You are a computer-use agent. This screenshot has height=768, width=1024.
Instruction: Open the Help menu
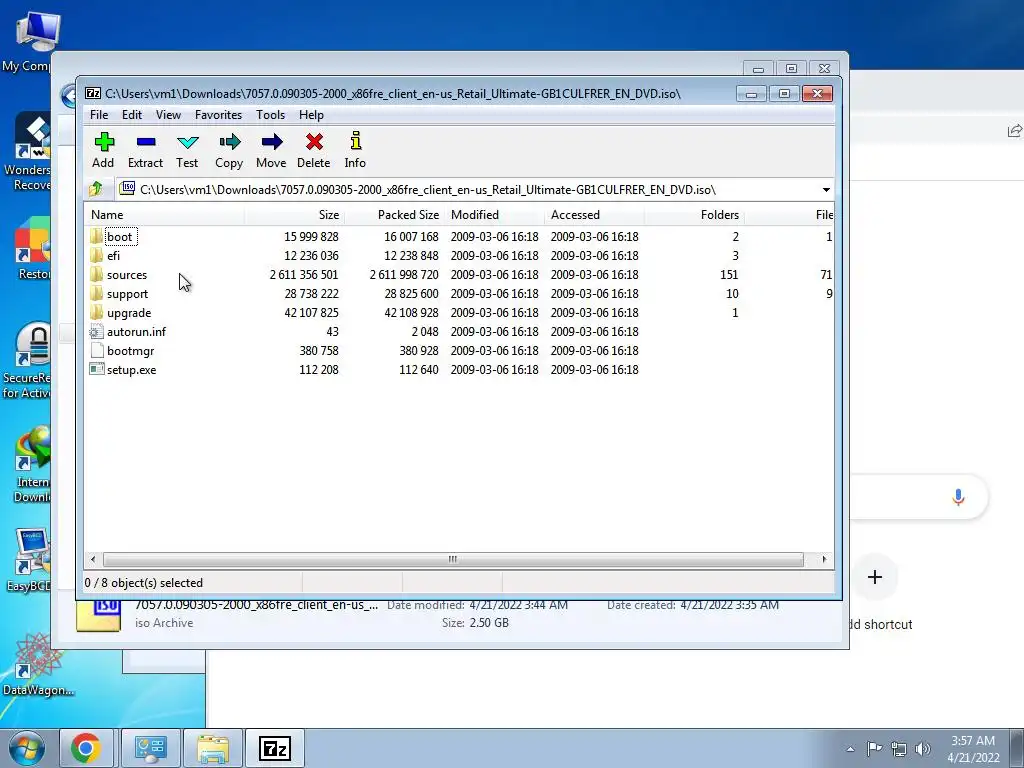[312, 115]
